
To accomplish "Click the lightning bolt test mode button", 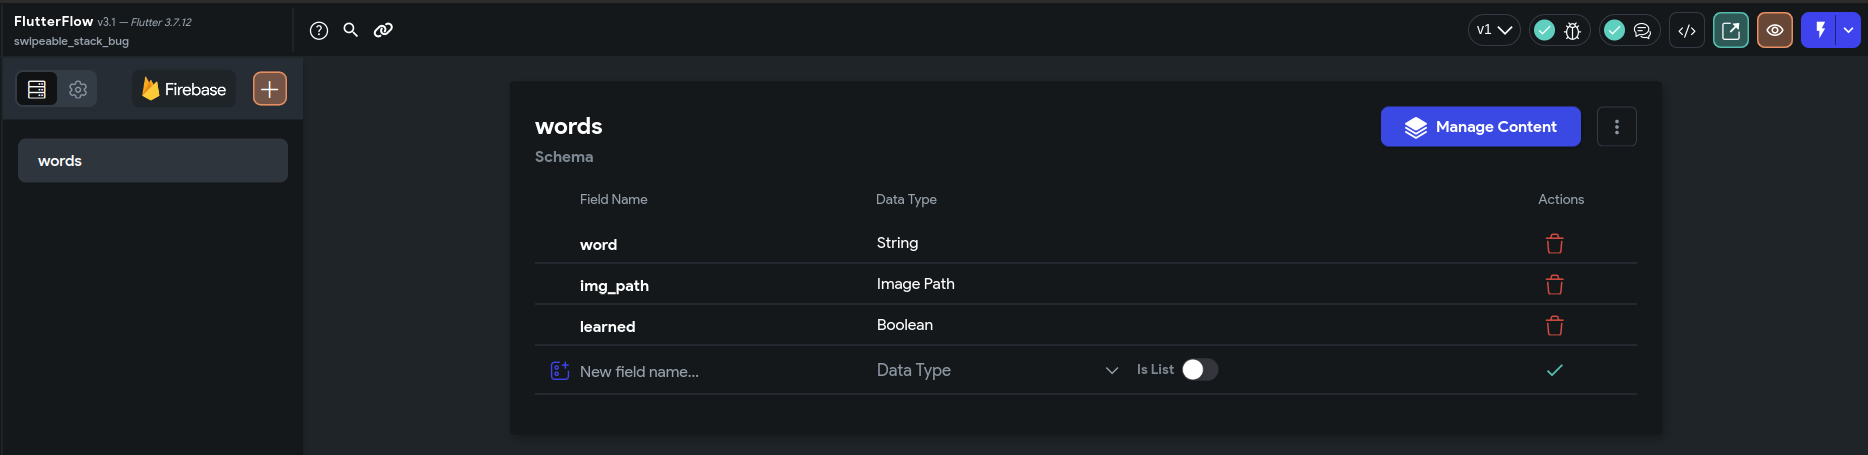I will 1819,30.
